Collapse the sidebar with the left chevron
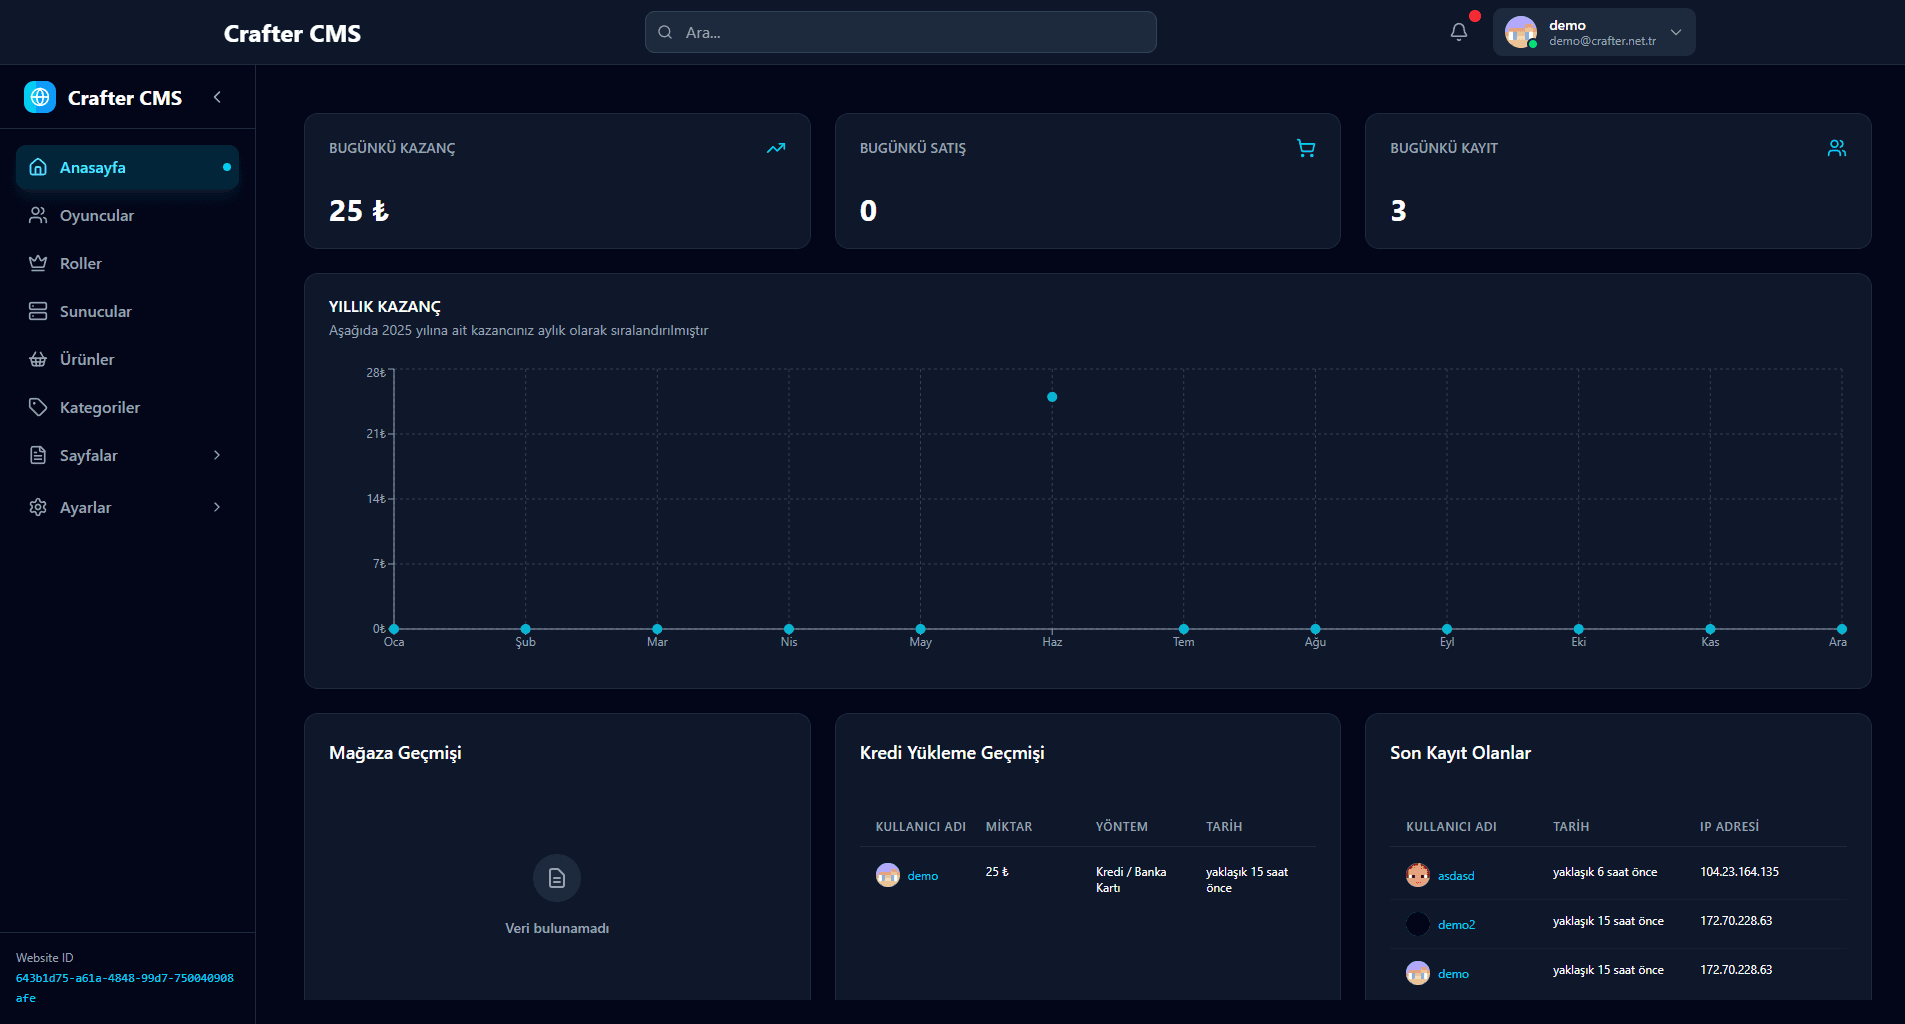 coord(217,97)
